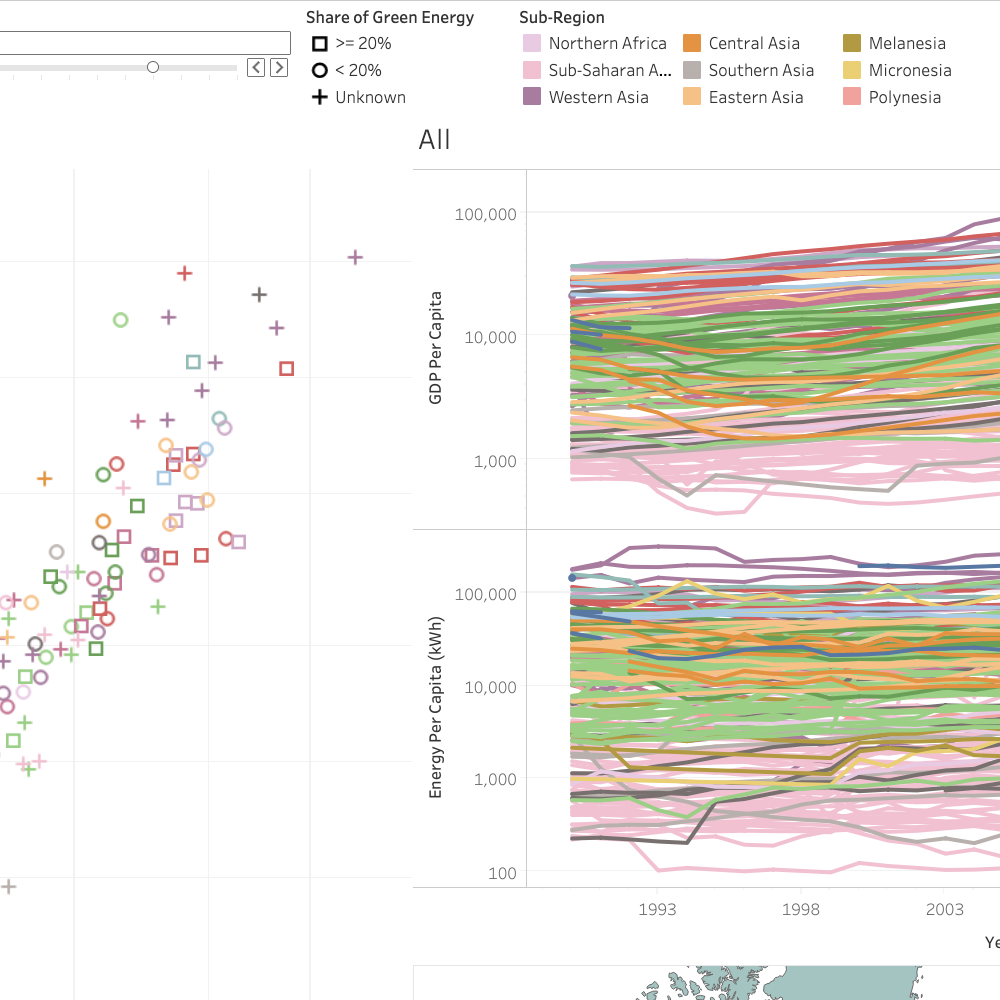Click the previous-year arrow of the slider
Viewport: 1000px width, 1000px height.
256,68
